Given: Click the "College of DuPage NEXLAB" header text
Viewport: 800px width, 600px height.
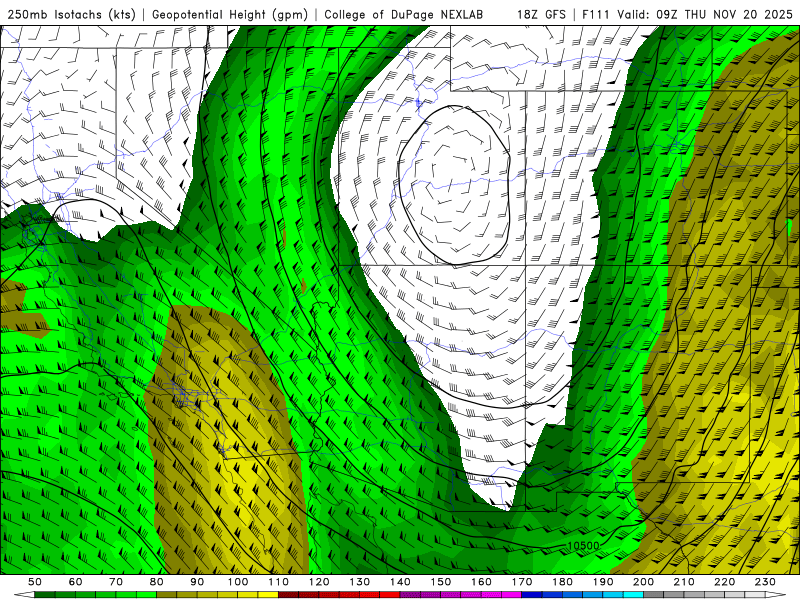Looking at the screenshot, I should 404,14.
